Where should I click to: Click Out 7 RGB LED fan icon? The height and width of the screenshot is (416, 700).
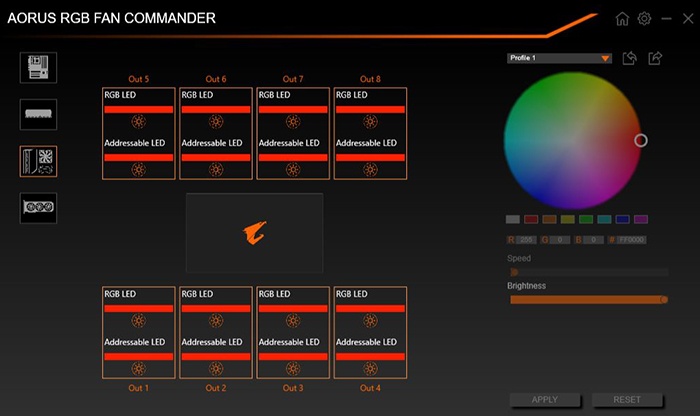coord(293,121)
